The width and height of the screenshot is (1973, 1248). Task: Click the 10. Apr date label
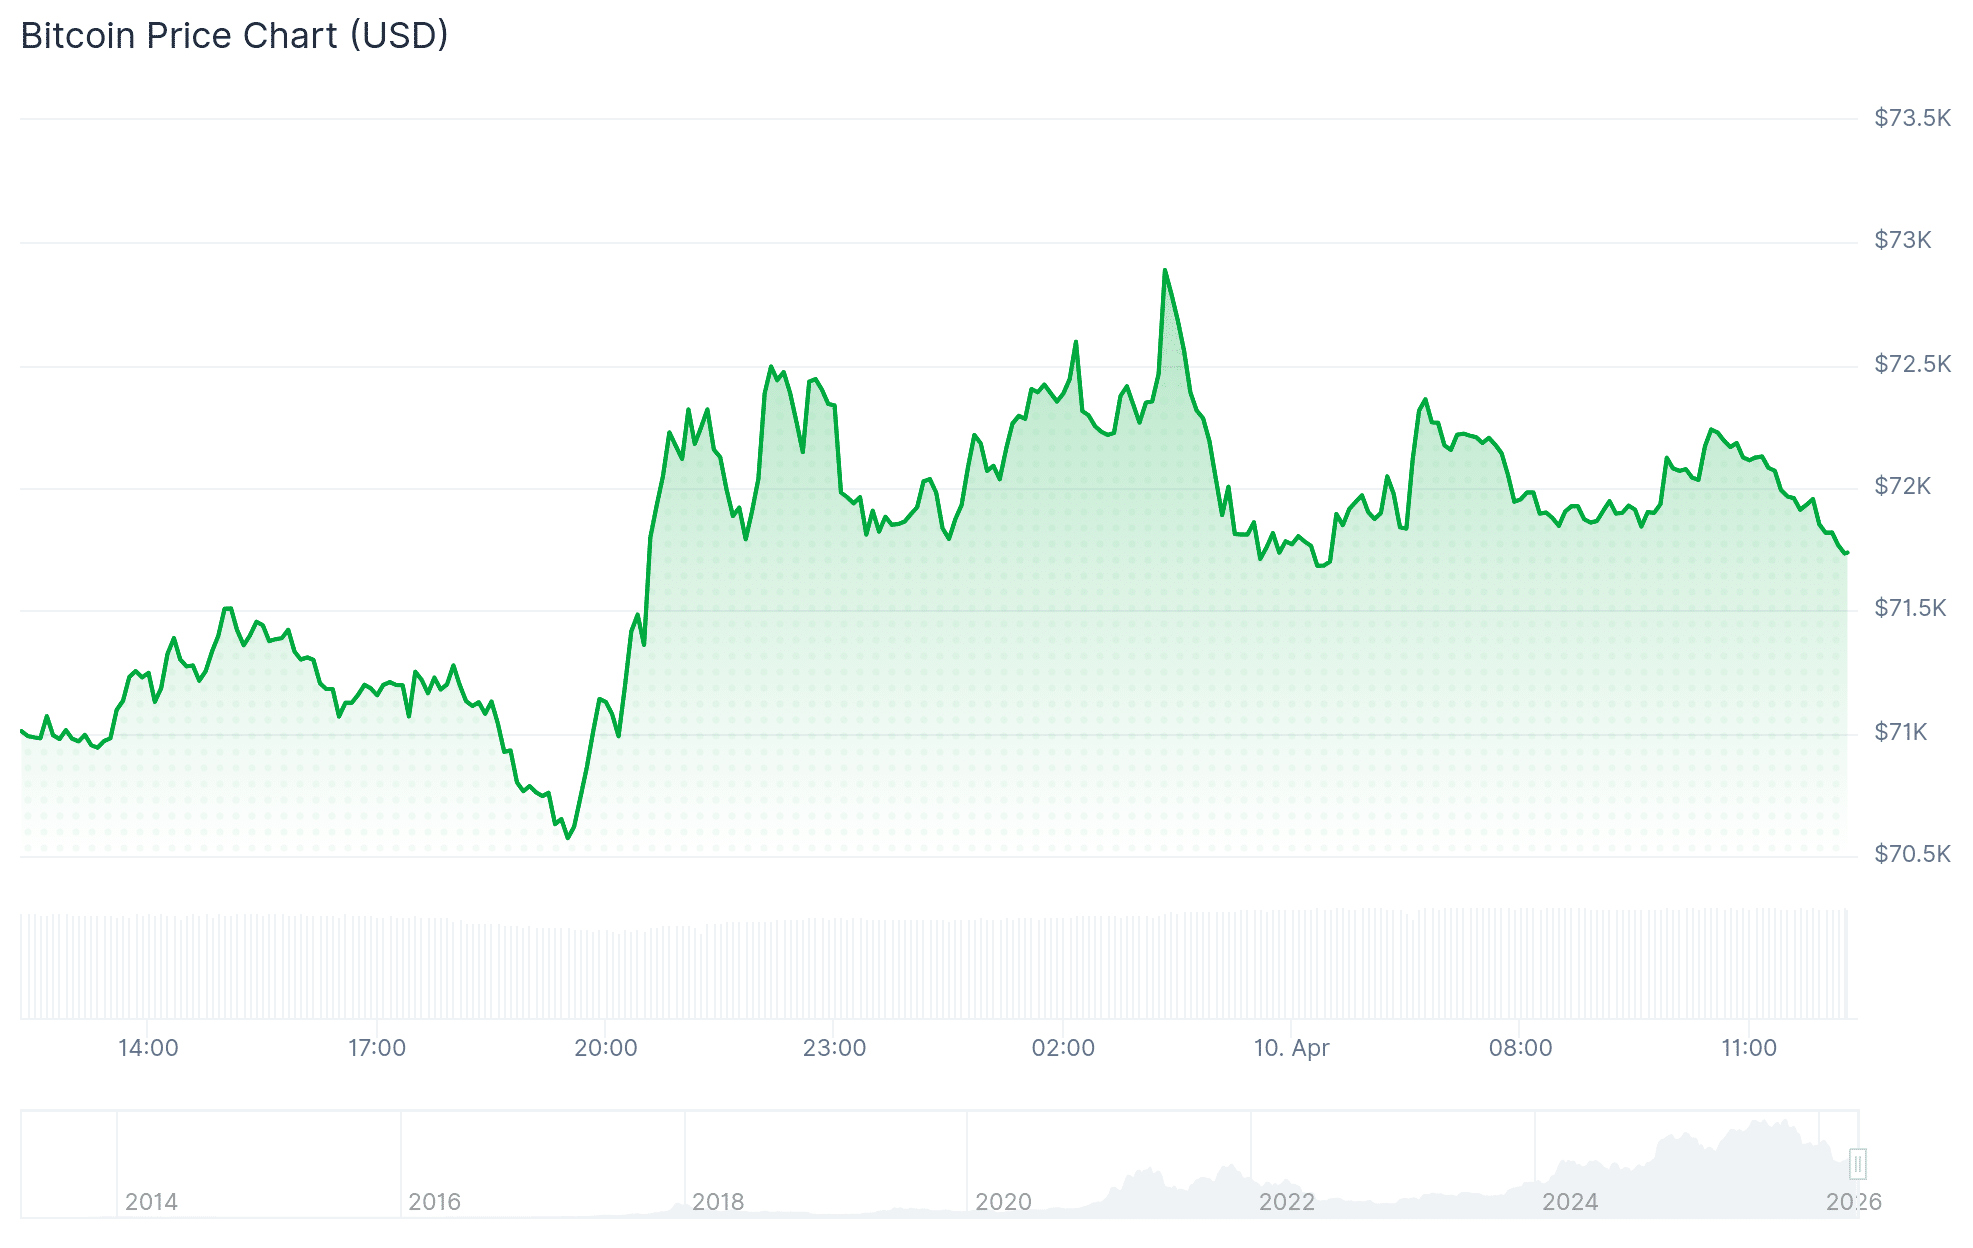click(x=1291, y=1048)
